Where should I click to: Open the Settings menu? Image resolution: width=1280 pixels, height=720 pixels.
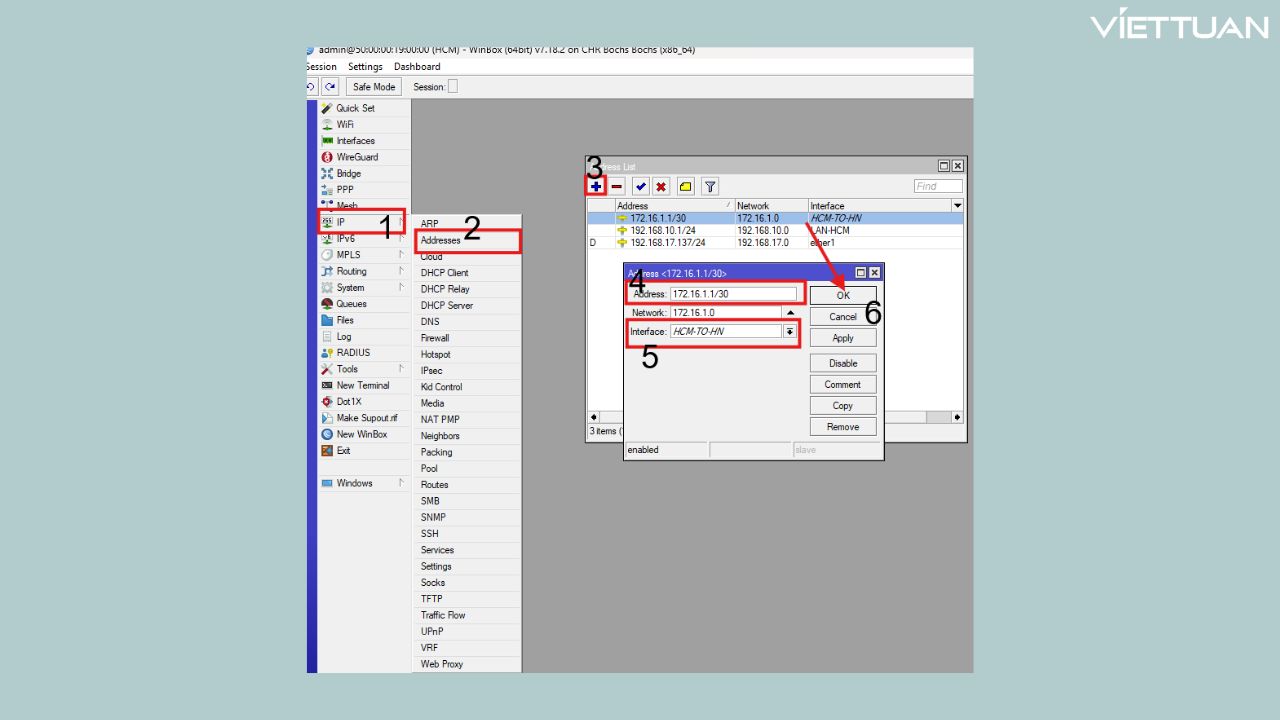coord(365,67)
